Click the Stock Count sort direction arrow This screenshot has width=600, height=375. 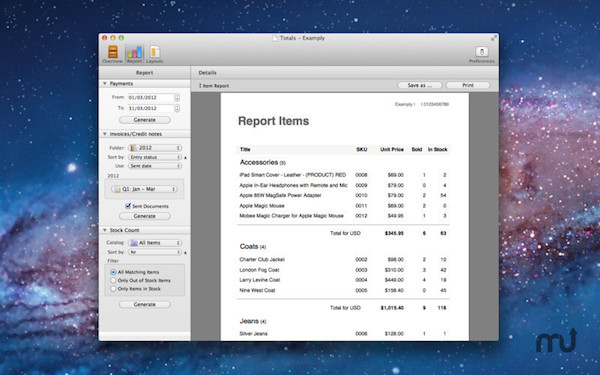[186, 253]
